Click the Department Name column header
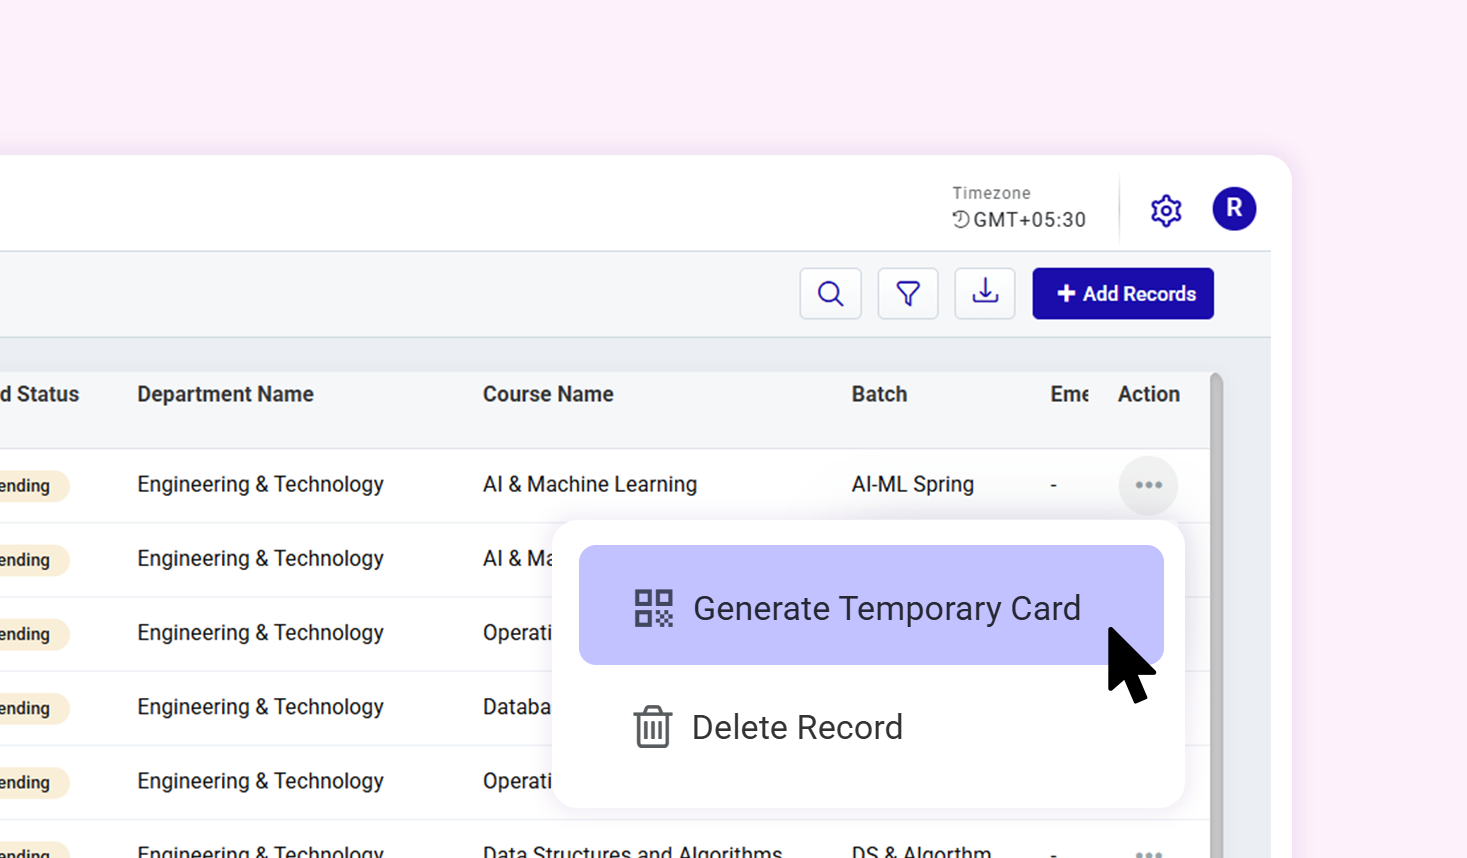The image size is (1467, 858). (x=225, y=394)
